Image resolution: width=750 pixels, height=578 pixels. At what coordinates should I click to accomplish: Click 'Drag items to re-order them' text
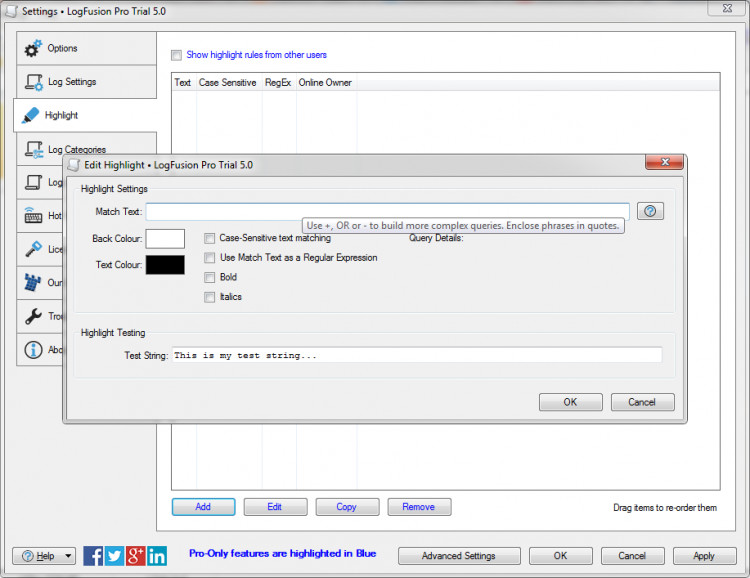point(665,508)
